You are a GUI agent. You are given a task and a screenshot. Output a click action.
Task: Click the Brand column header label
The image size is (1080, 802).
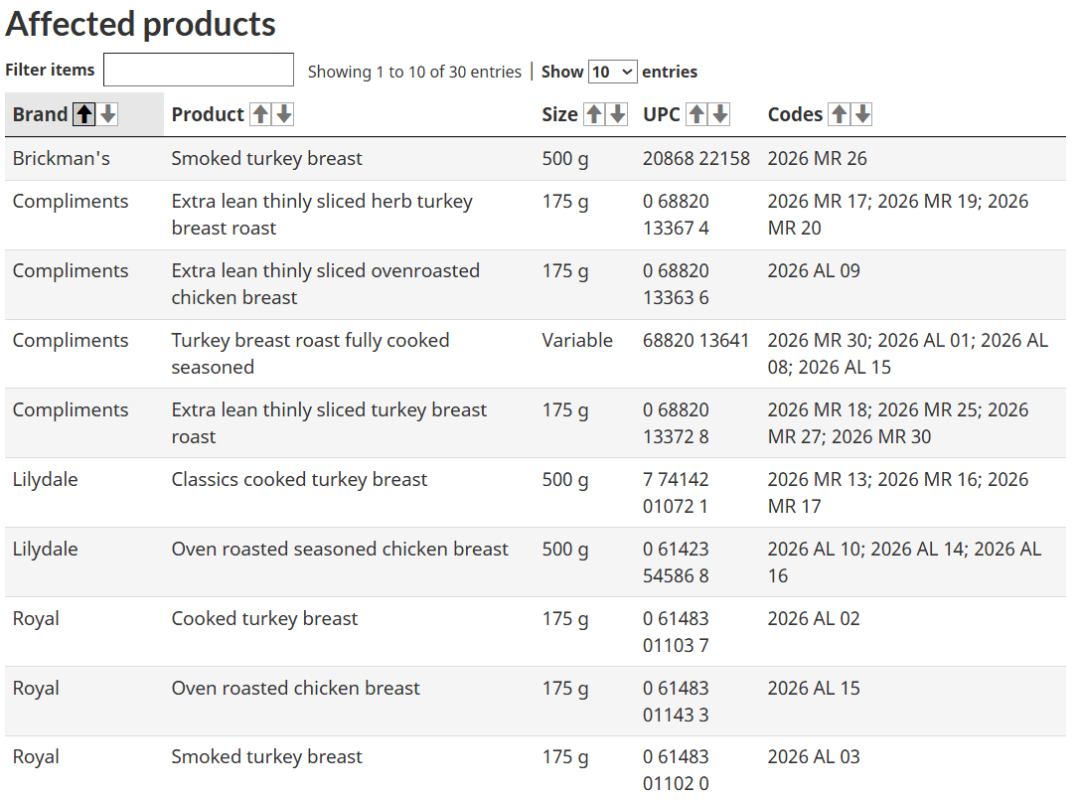(40, 115)
